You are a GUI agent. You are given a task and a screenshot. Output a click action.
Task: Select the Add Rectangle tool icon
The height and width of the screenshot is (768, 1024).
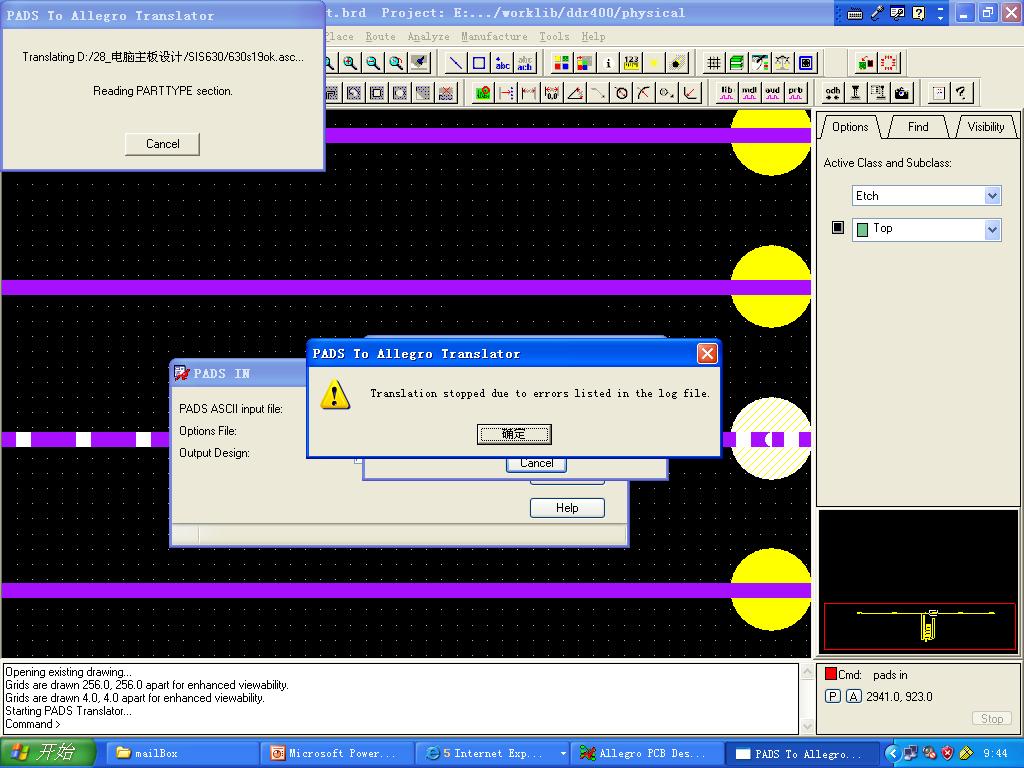pyautogui.click(x=479, y=63)
